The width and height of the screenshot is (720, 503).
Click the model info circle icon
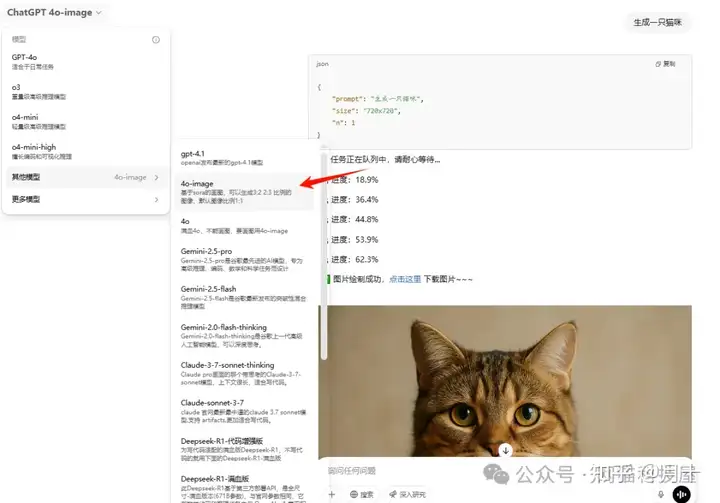pyautogui.click(x=156, y=40)
